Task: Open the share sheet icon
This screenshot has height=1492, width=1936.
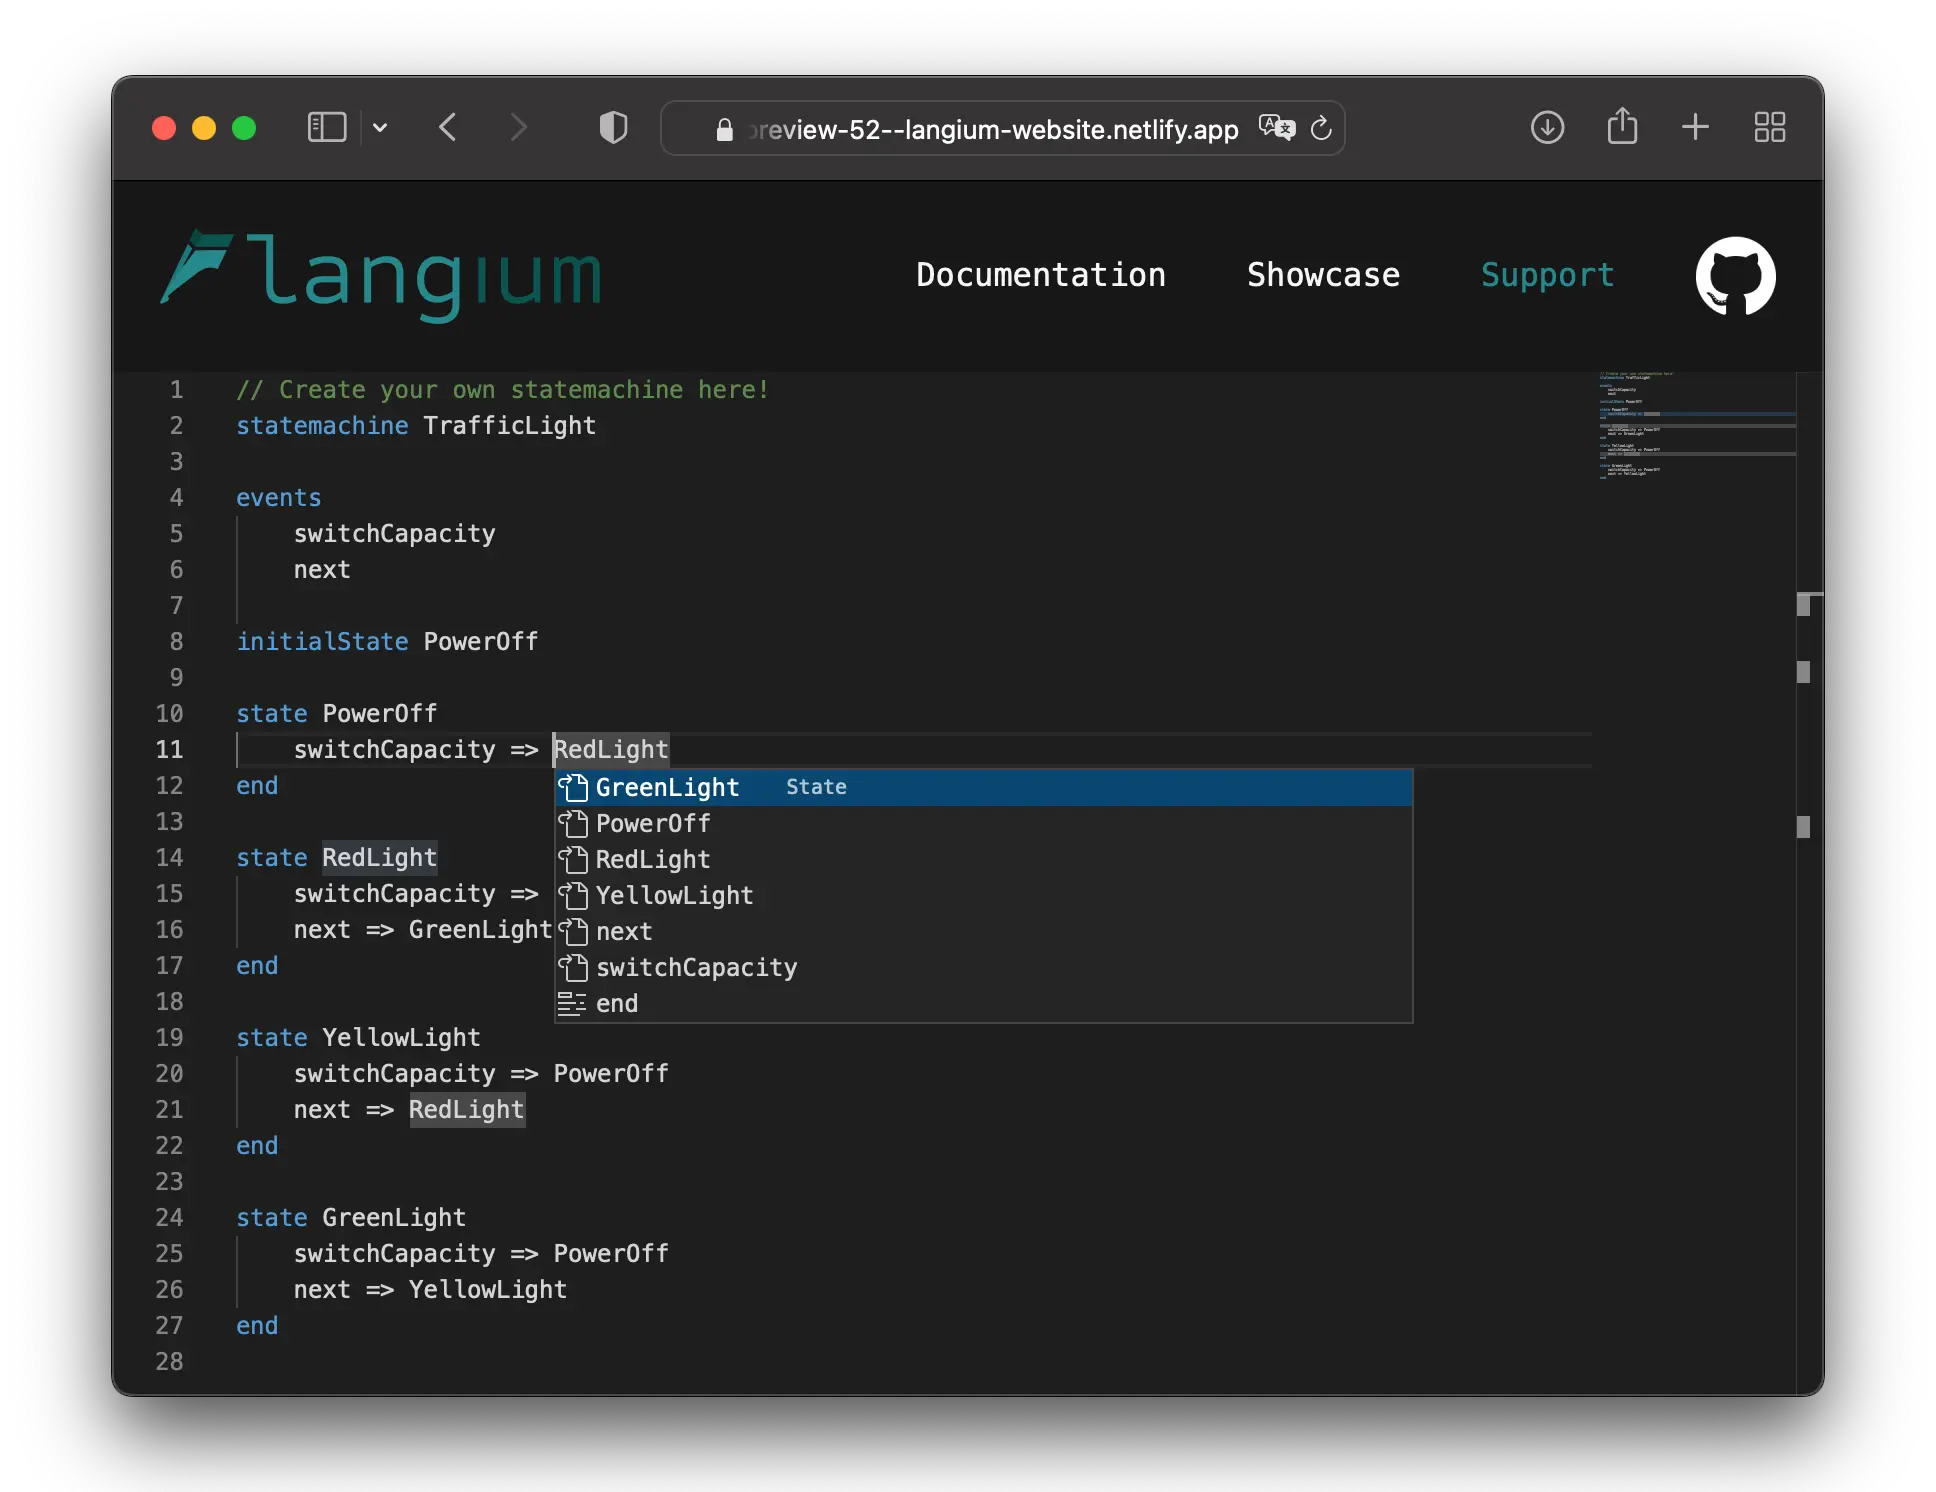Action: click(x=1622, y=126)
